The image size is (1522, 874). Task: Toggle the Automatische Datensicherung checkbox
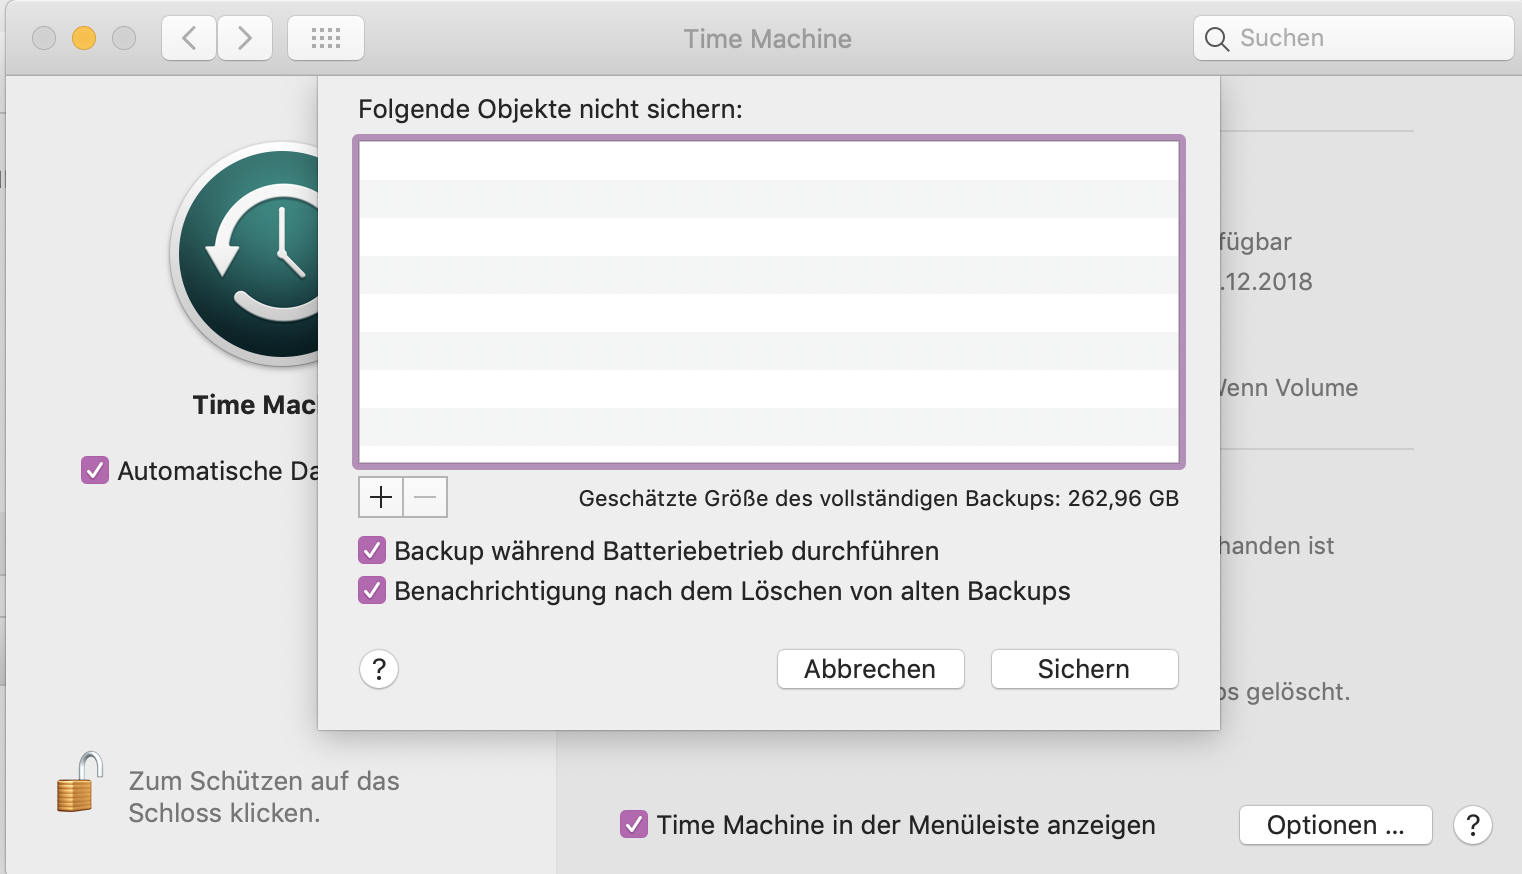[x=95, y=470]
